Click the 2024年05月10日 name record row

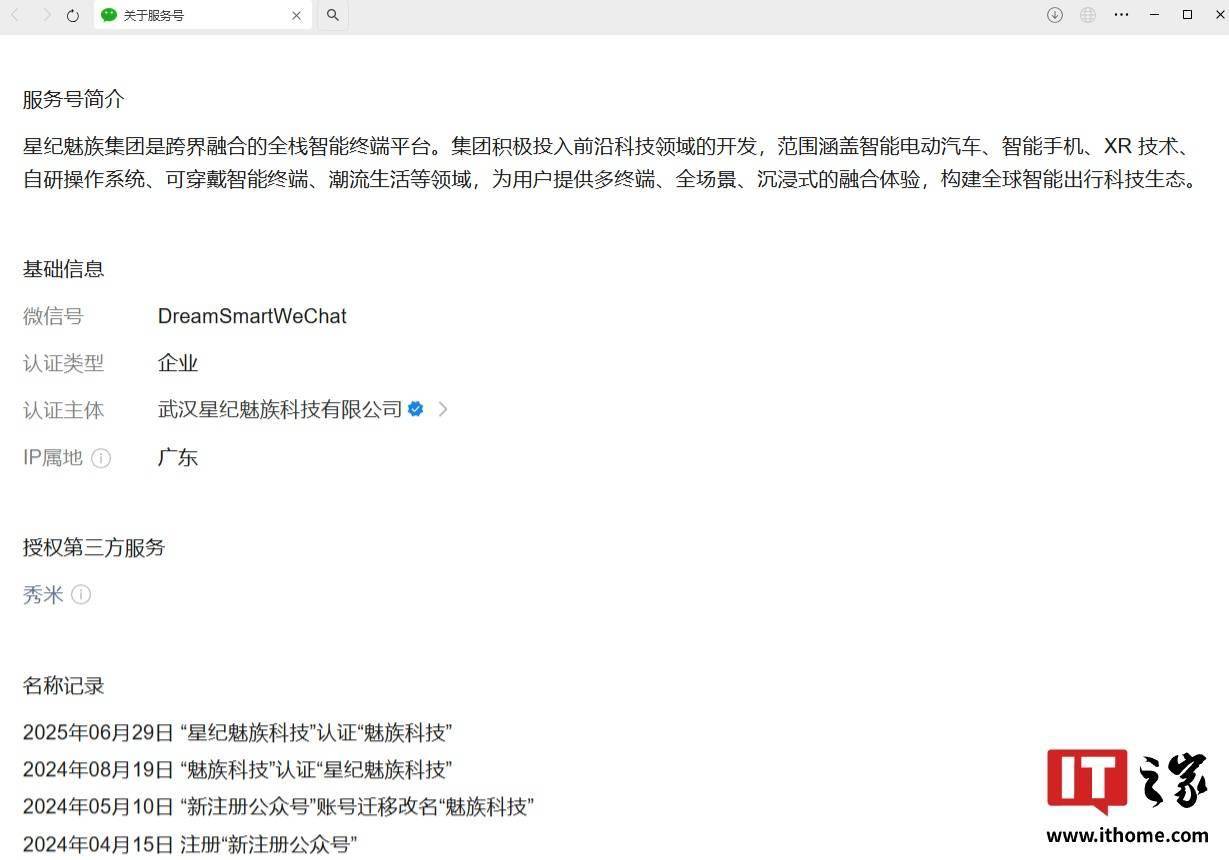278,807
